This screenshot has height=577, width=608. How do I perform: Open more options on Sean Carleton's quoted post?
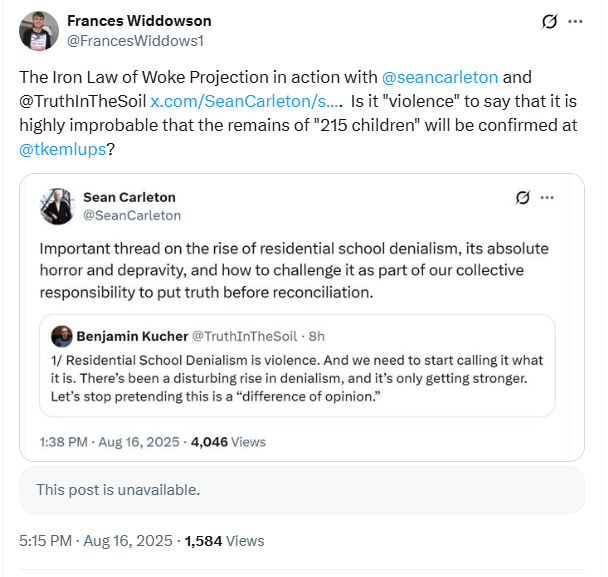tap(547, 198)
